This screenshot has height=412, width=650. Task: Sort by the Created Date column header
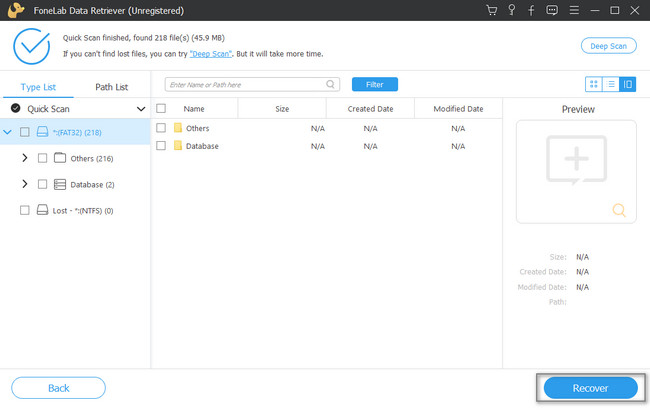pos(370,109)
